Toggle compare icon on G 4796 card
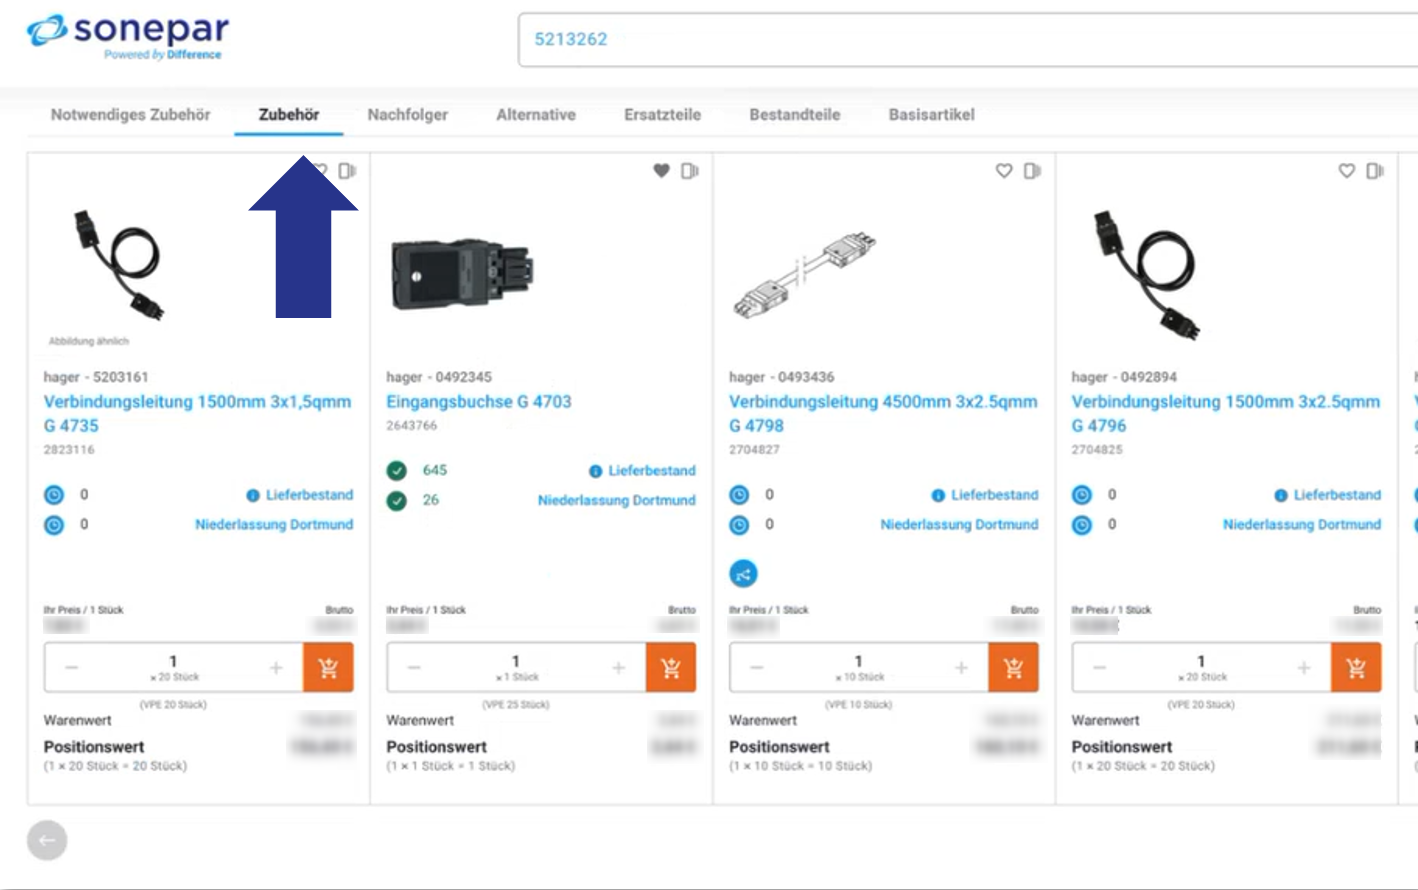This screenshot has height=890, width=1418. click(1376, 171)
